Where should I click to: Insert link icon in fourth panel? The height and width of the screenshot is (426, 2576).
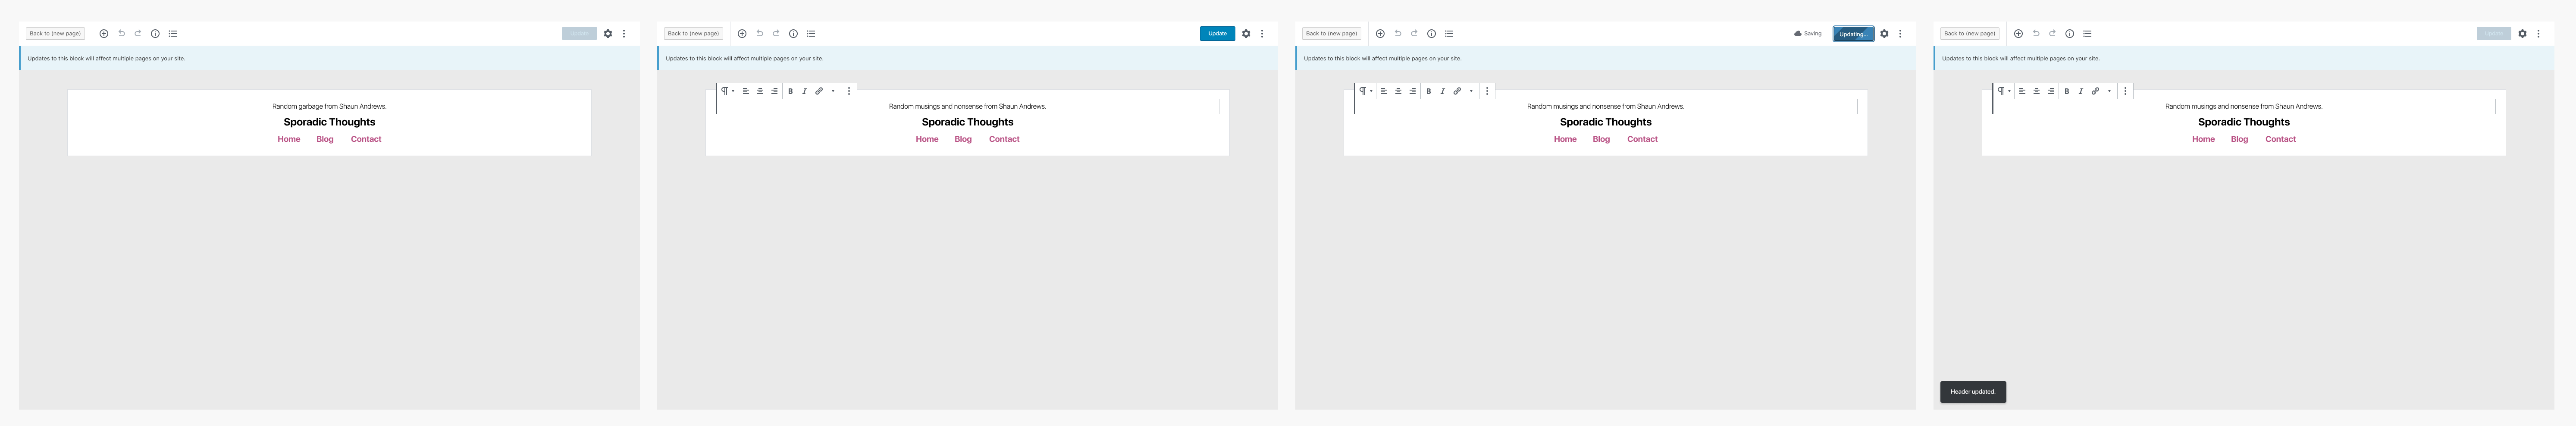pyautogui.click(x=2095, y=91)
